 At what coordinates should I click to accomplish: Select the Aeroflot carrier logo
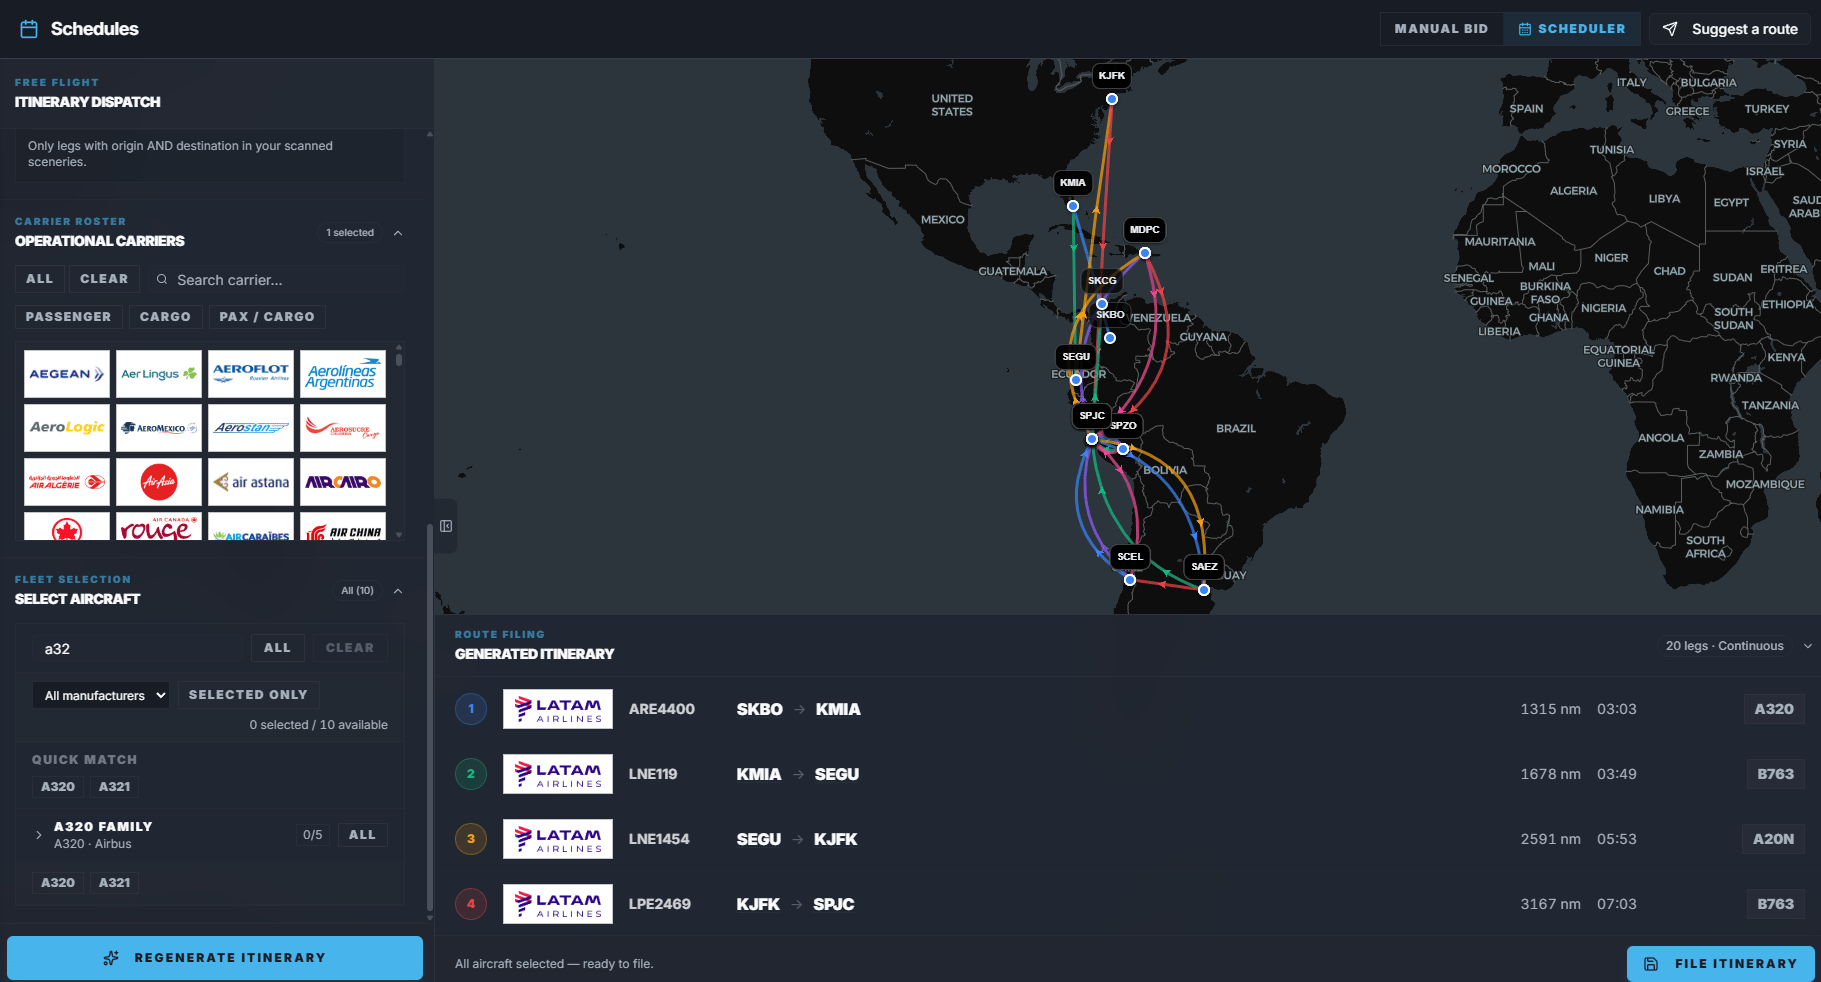point(251,374)
